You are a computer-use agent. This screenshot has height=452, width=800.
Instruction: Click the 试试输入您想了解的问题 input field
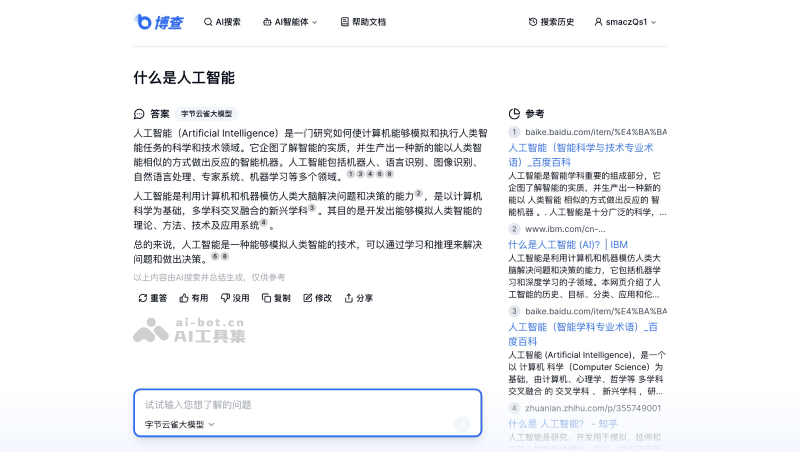(x=300, y=405)
